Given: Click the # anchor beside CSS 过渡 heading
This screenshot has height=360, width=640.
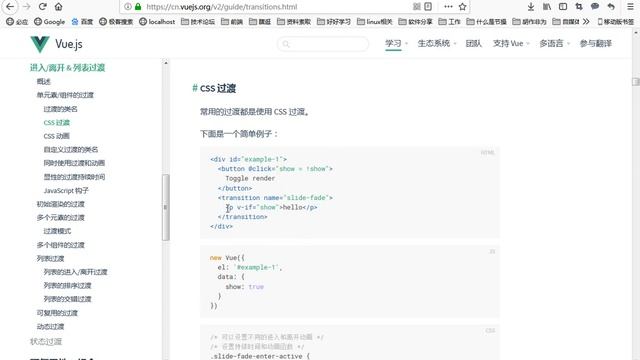Looking at the screenshot, I should (195, 88).
